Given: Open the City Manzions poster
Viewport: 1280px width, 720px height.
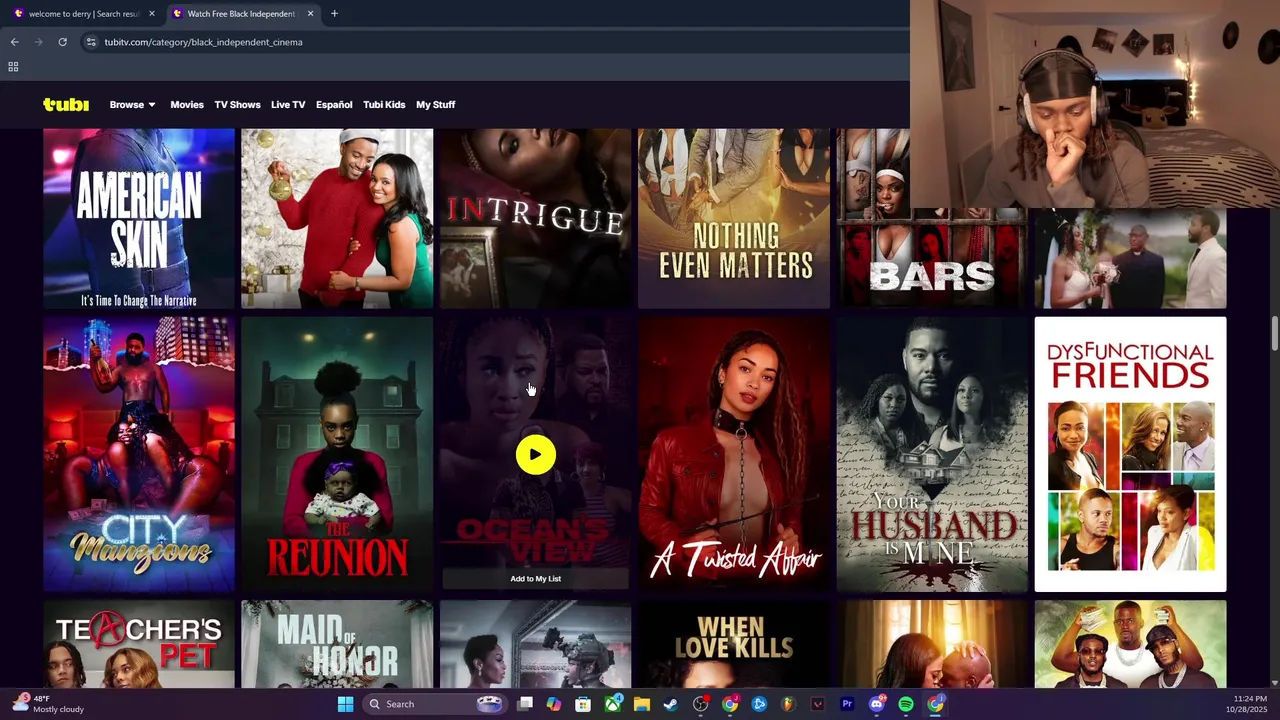Looking at the screenshot, I should coord(139,454).
